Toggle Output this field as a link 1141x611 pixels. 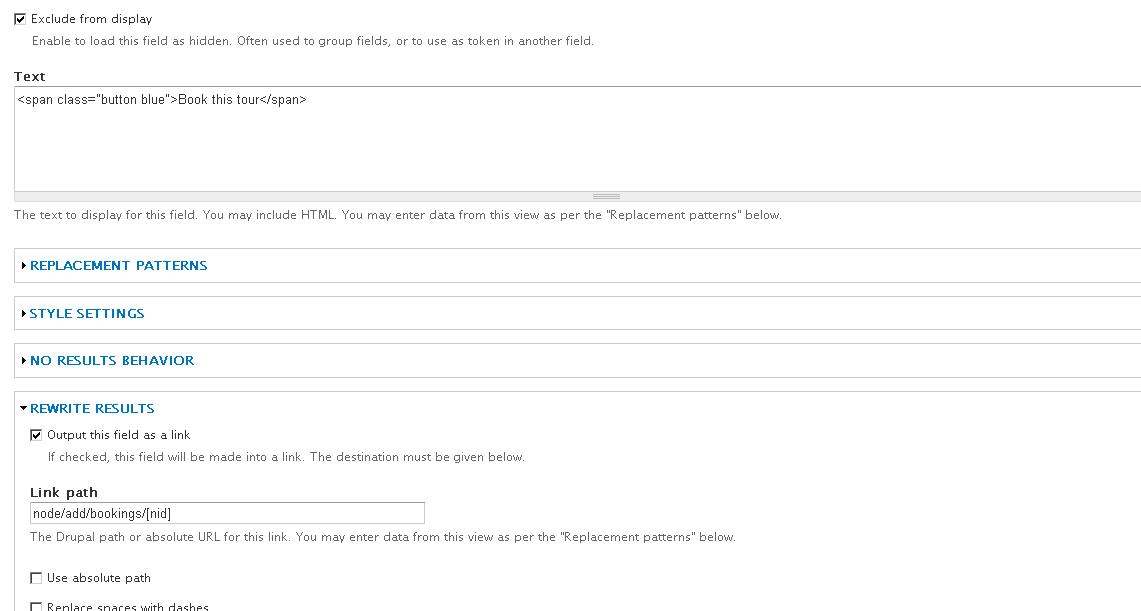[36, 435]
